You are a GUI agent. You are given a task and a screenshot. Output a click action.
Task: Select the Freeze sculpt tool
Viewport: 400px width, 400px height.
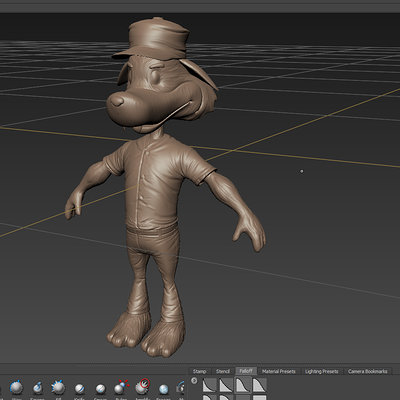[163, 389]
